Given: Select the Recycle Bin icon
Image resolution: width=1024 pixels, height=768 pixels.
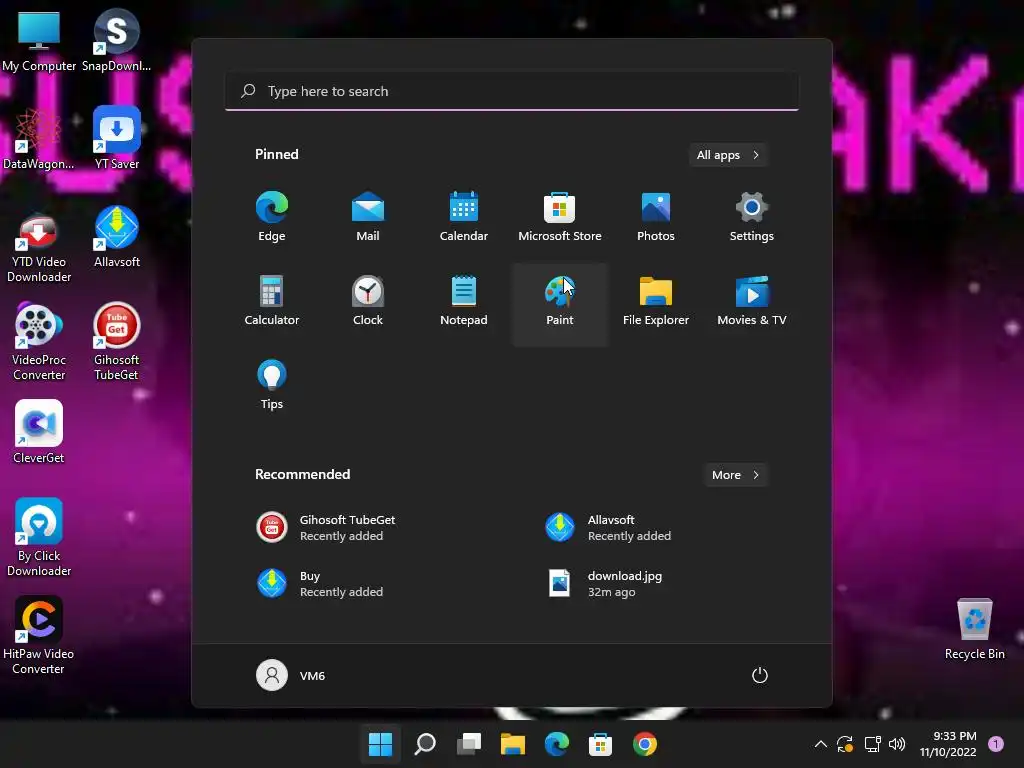Looking at the screenshot, I should 974,630.
